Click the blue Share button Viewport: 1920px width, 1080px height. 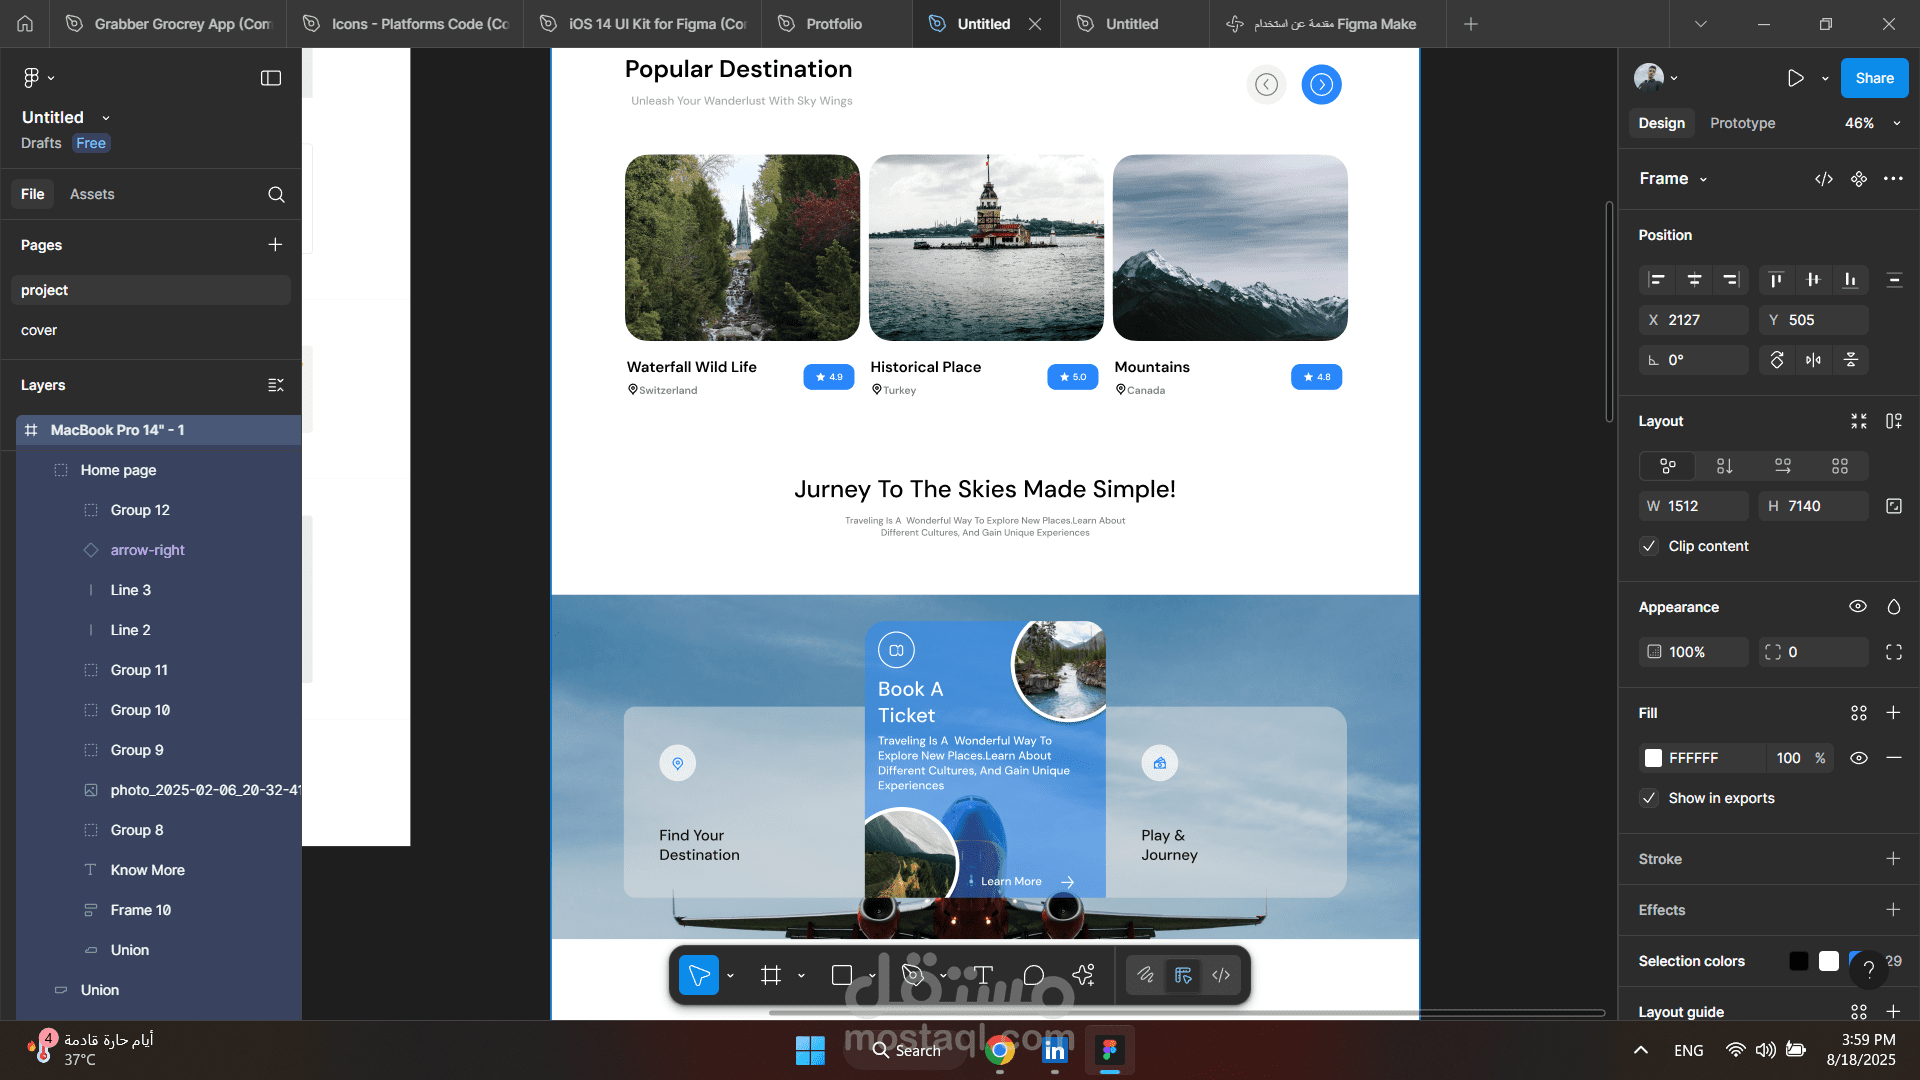[1874, 78]
